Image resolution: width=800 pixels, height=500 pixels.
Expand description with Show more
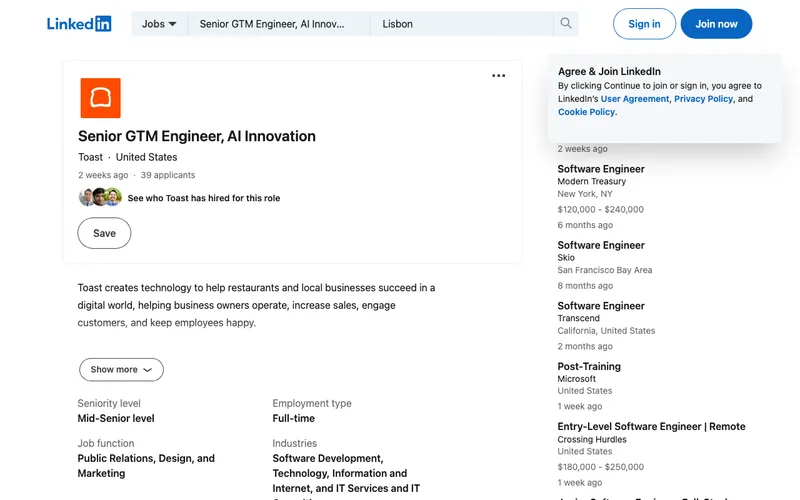pyautogui.click(x=121, y=369)
